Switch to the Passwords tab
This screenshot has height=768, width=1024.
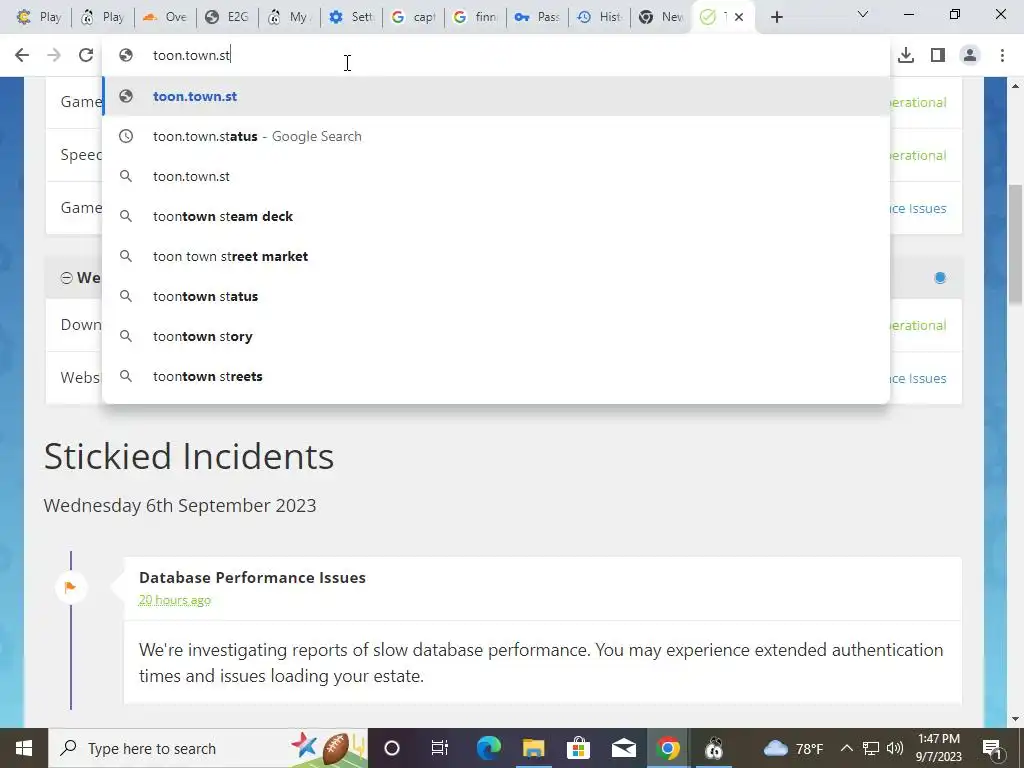[x=537, y=17]
